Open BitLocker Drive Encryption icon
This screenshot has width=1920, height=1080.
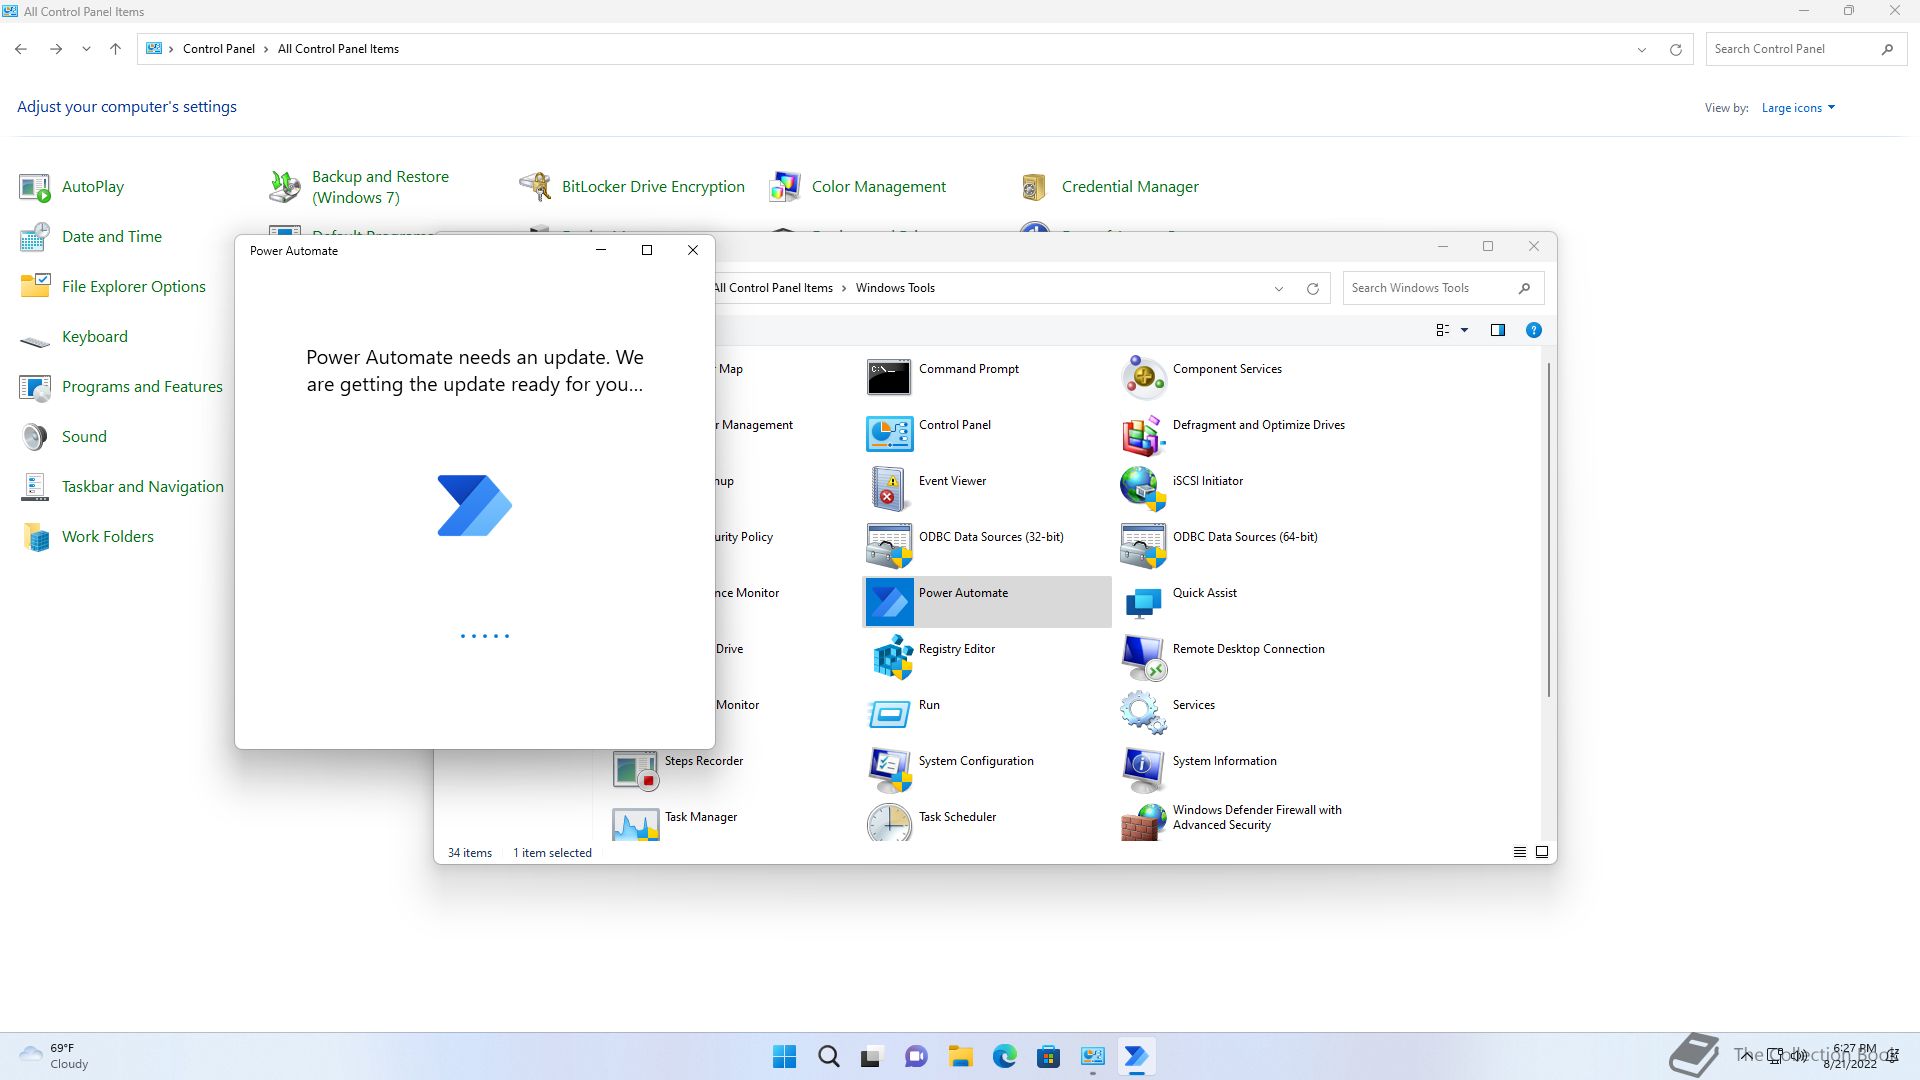tap(535, 187)
